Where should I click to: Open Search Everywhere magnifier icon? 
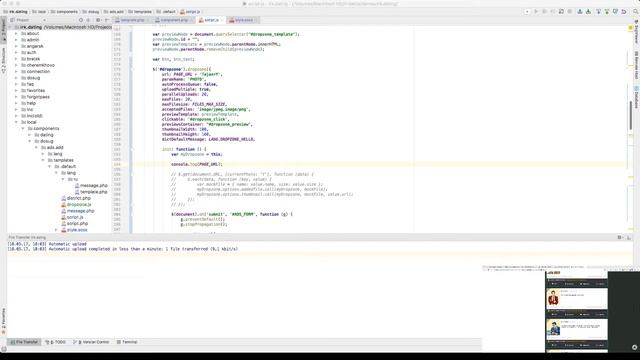click(x=635, y=11)
